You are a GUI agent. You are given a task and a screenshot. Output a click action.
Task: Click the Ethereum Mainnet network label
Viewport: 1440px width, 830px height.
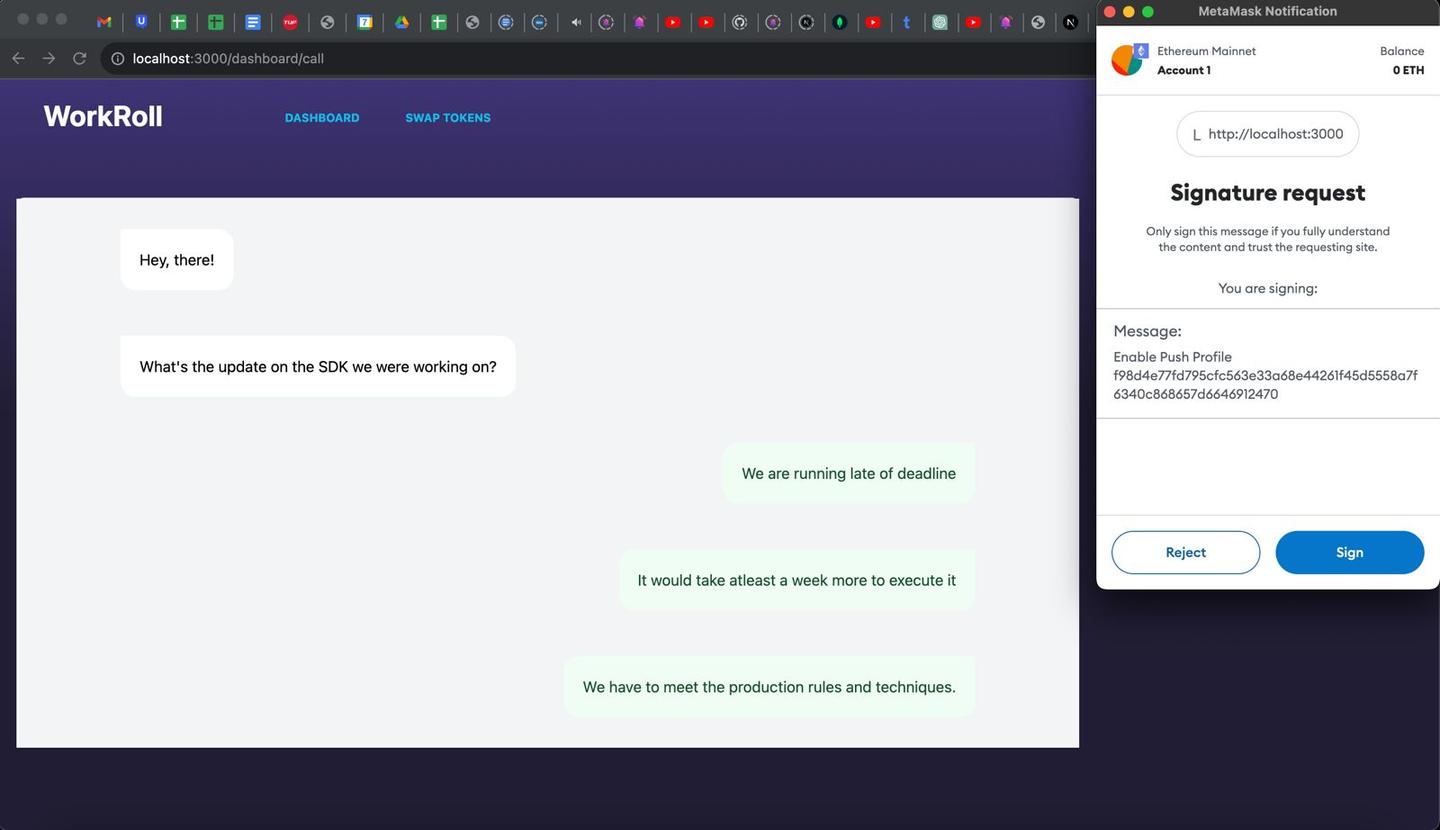[x=1206, y=51]
